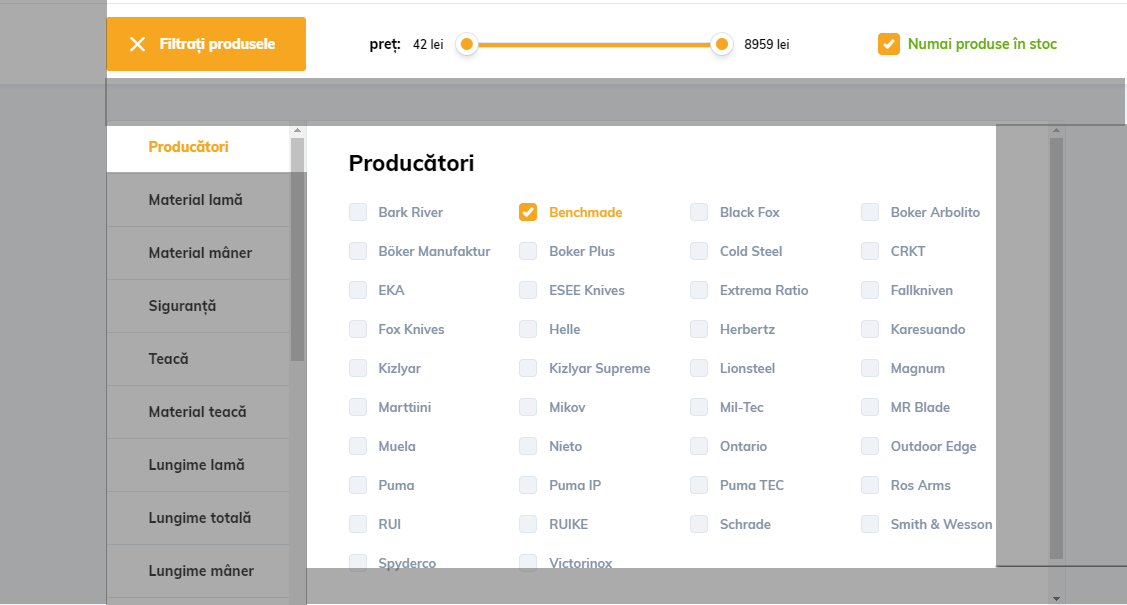Screen dimensions: 1127x605
Task: Check the RUIKE checkbox
Action: pyautogui.click(x=528, y=524)
